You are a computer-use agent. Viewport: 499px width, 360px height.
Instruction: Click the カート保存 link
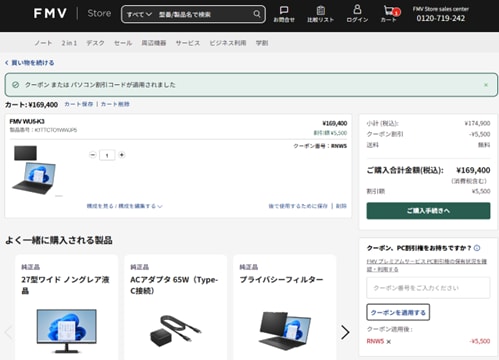pyautogui.click(x=79, y=104)
